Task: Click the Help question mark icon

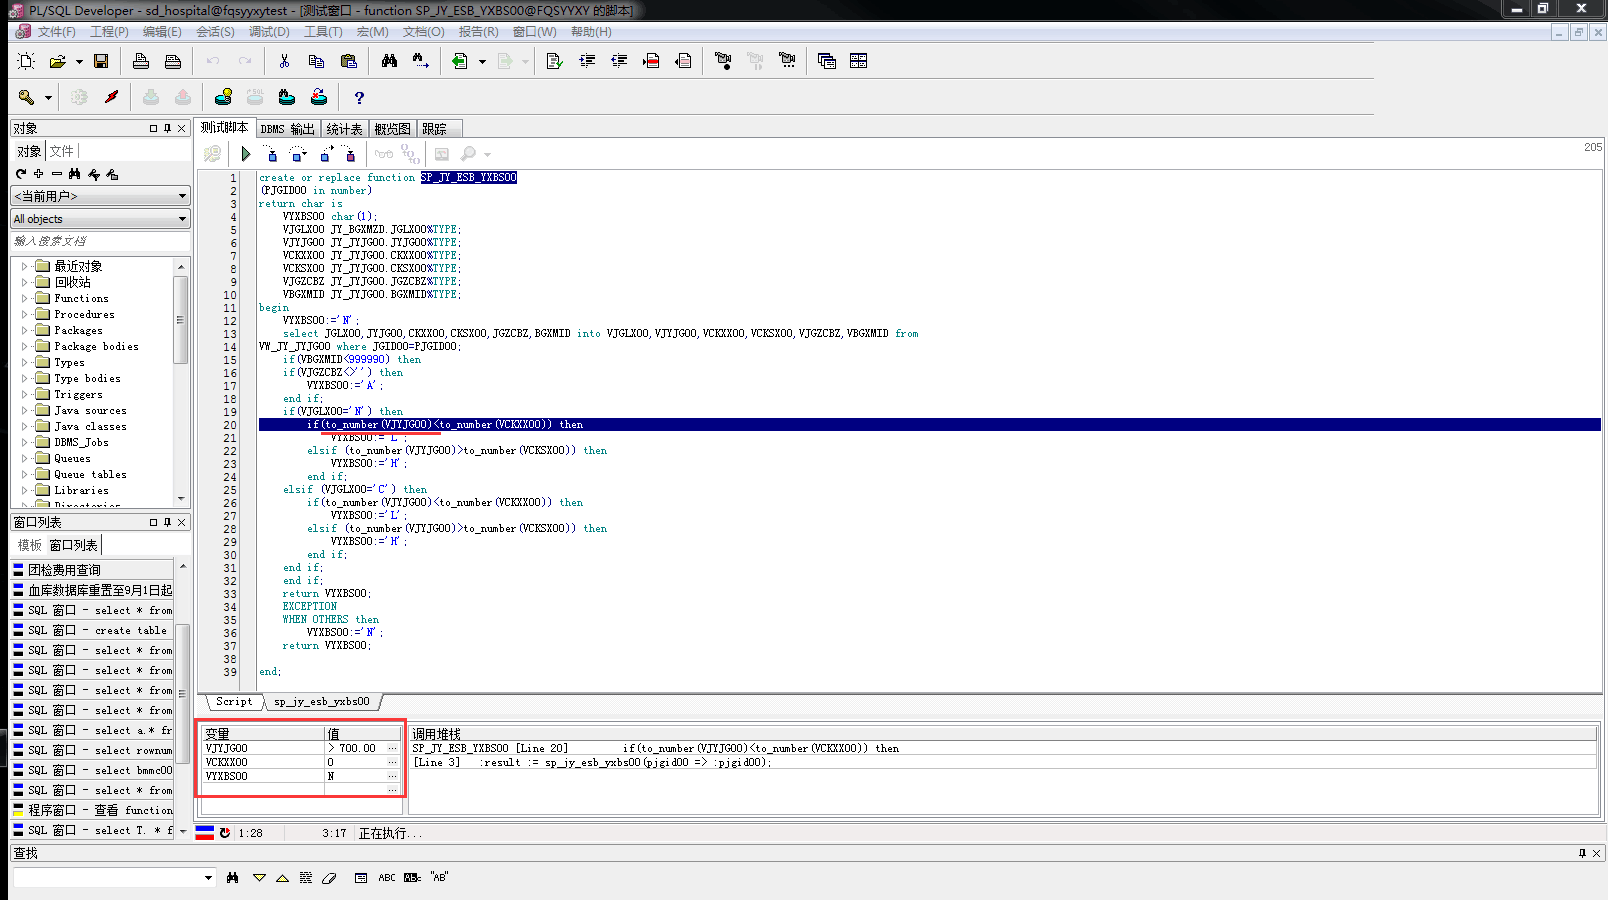Action: coord(359,97)
